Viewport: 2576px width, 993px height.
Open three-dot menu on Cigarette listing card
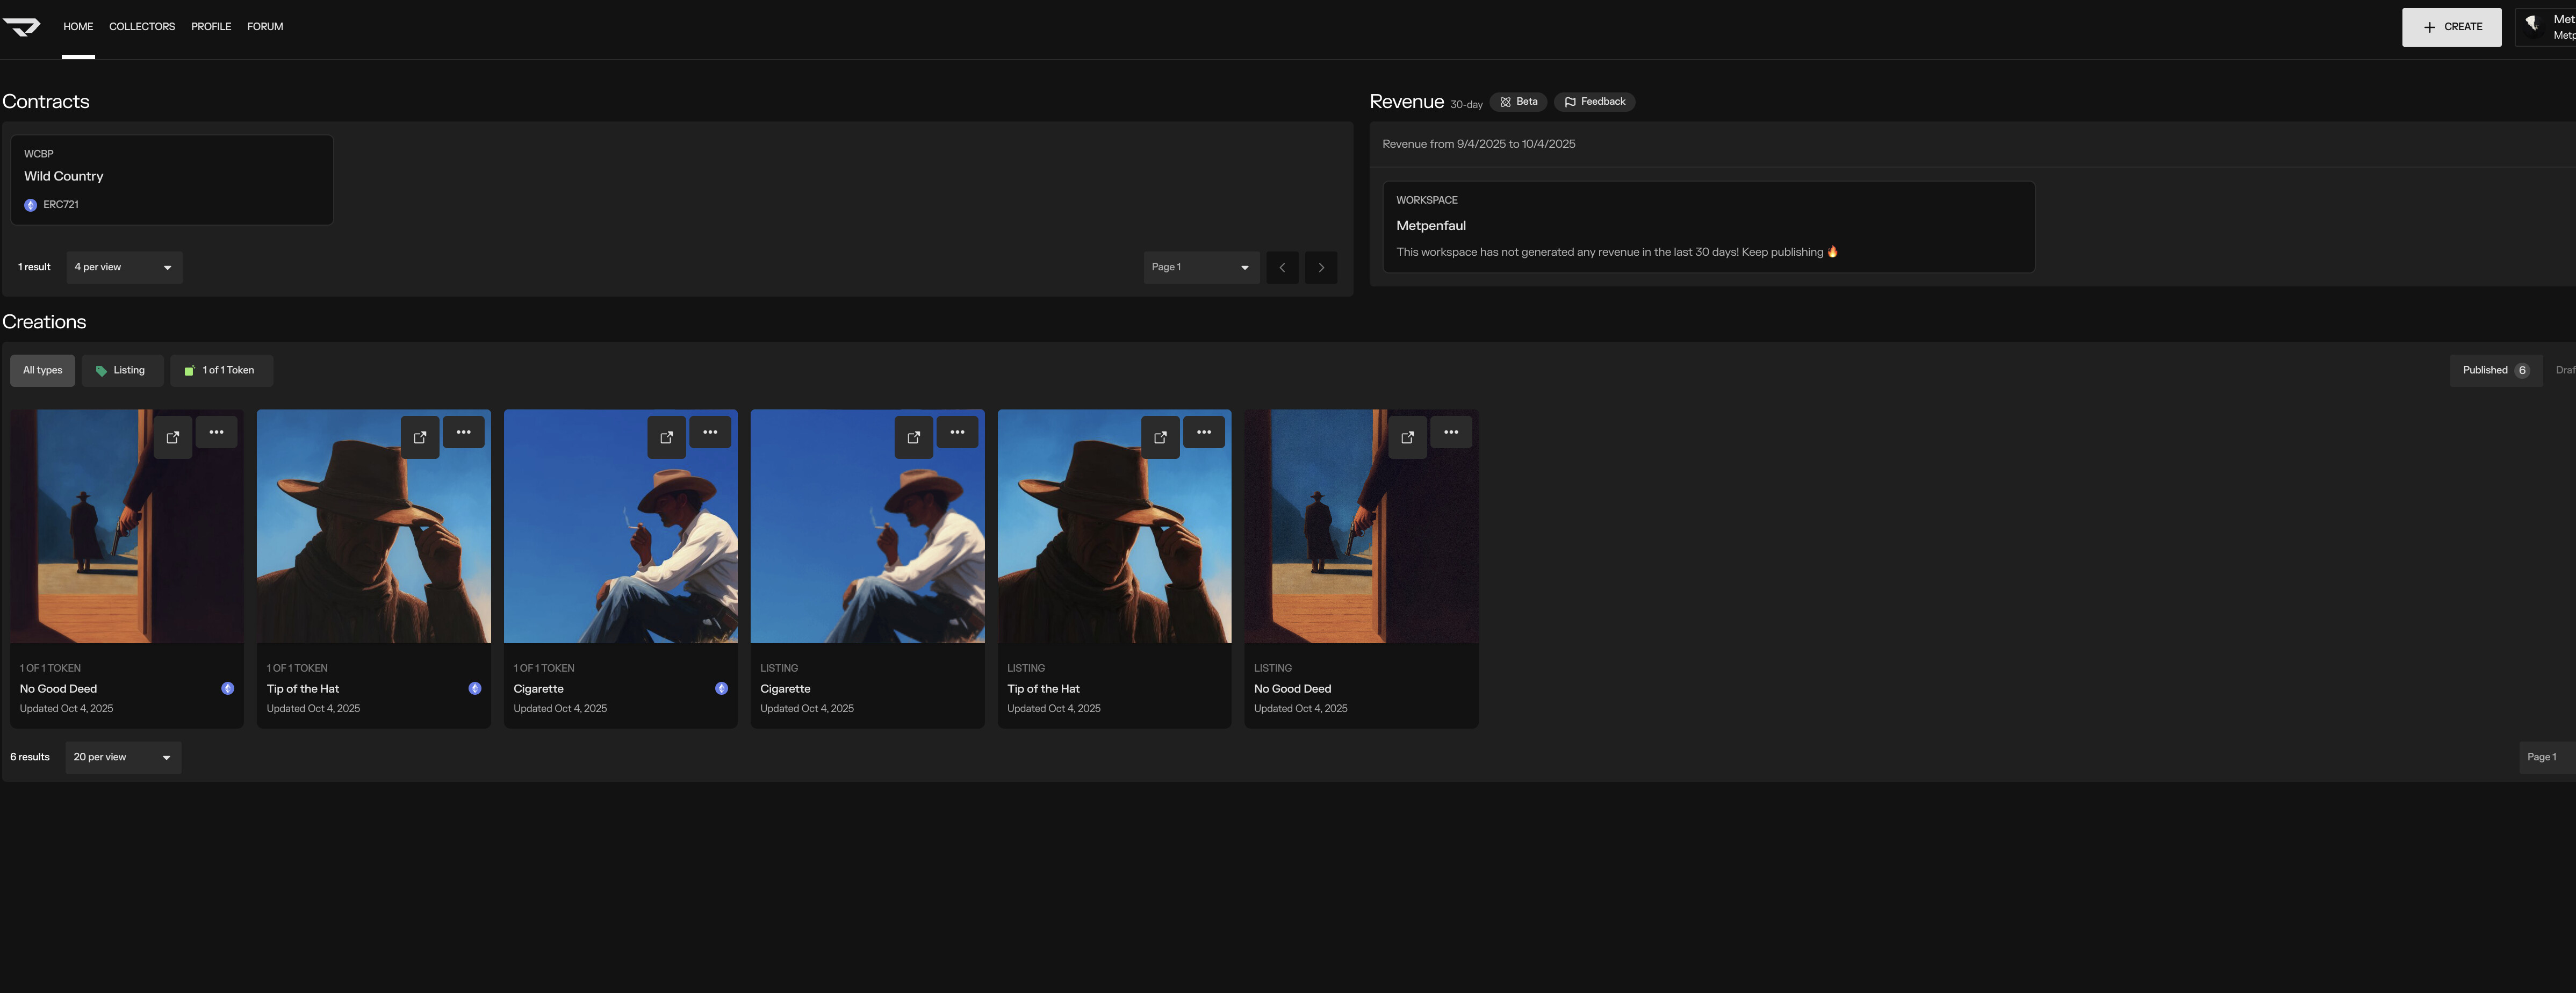pos(957,432)
